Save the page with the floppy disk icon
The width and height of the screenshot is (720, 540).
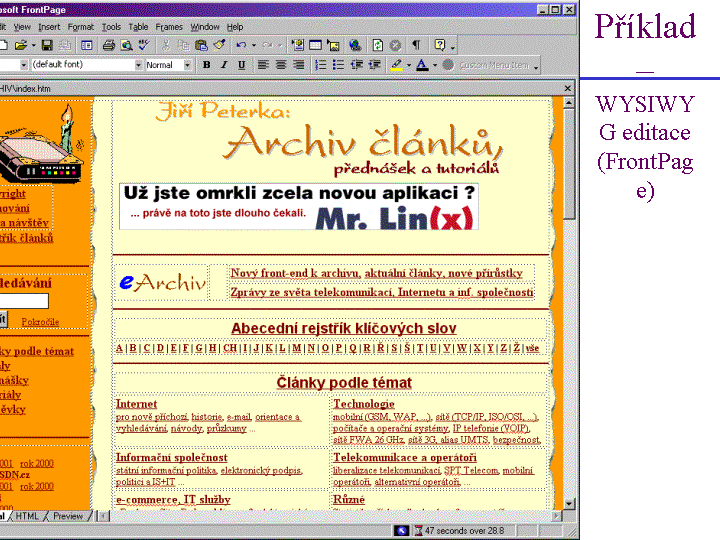(47, 45)
